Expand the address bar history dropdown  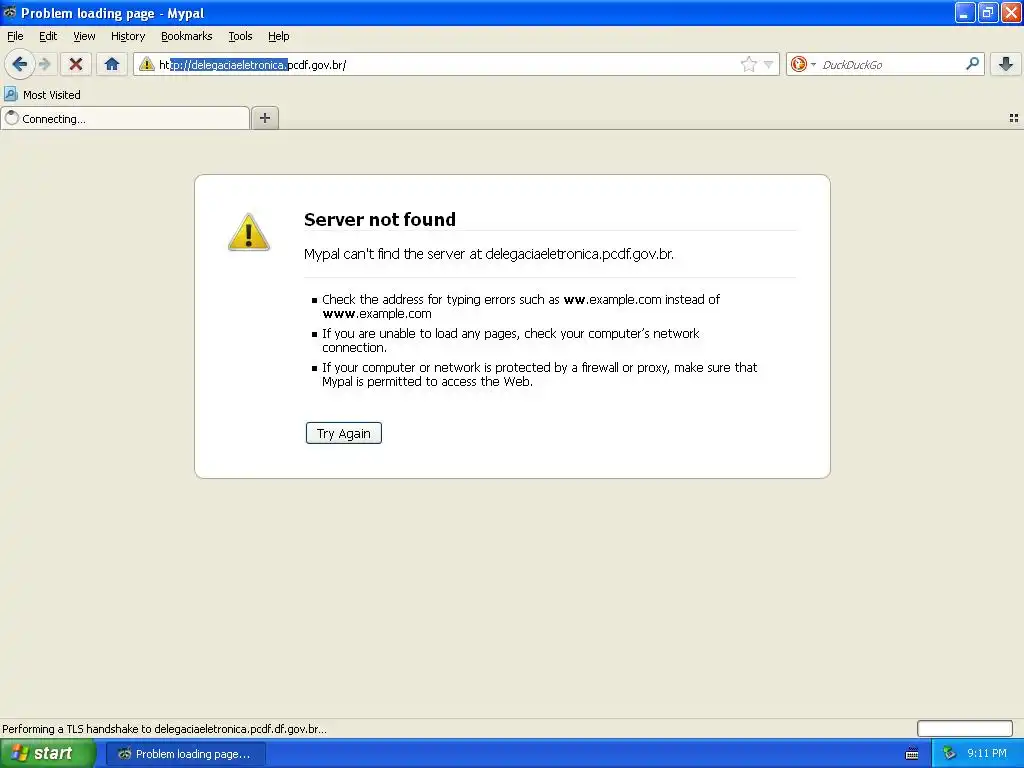click(x=769, y=64)
